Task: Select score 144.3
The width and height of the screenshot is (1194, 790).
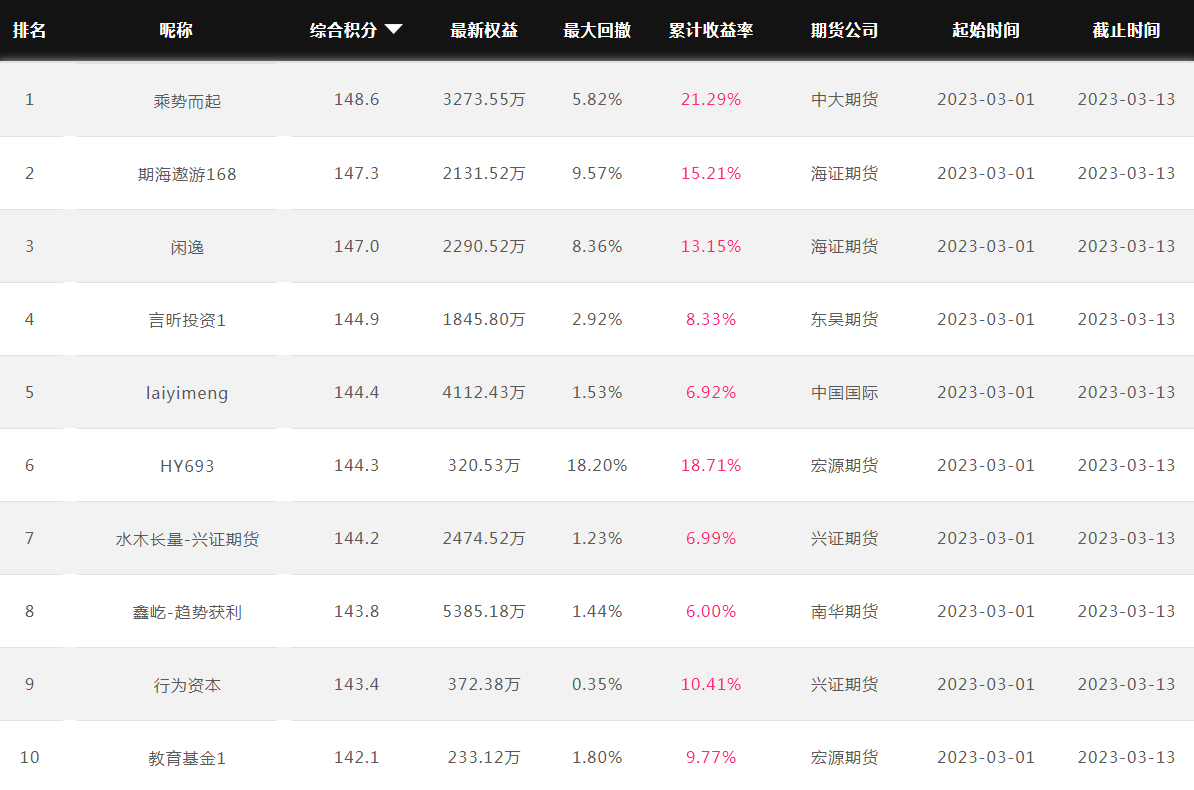Action: tap(356, 465)
